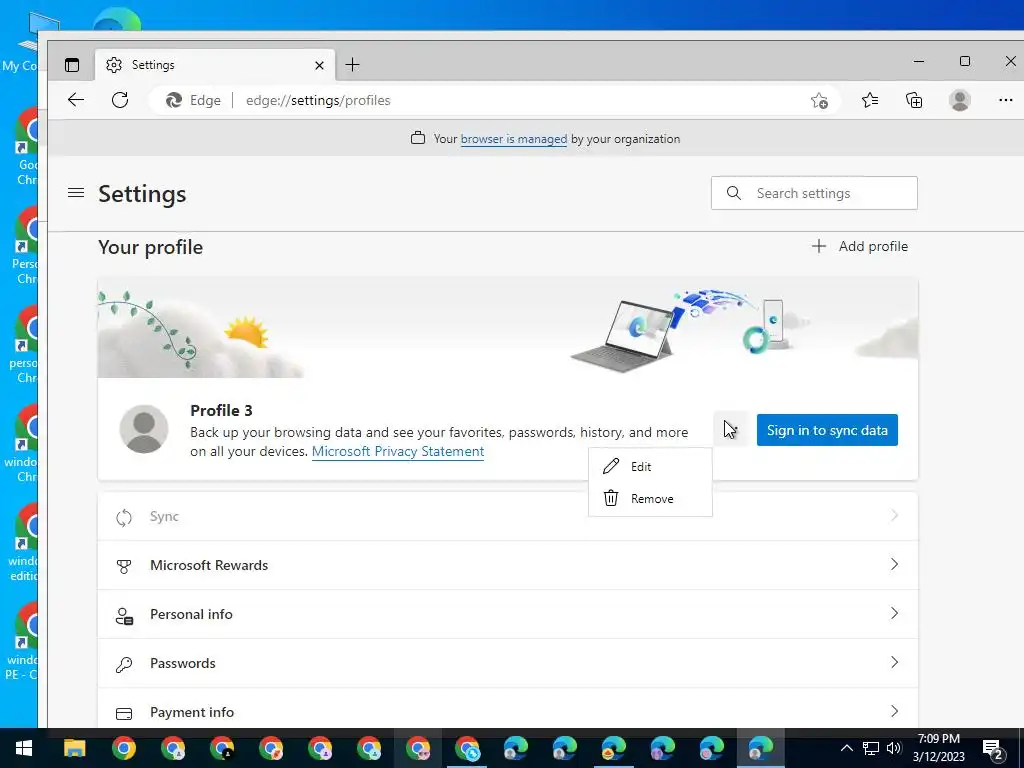Open the Windows Start menu
The width and height of the screenshot is (1024, 768).
click(24, 748)
